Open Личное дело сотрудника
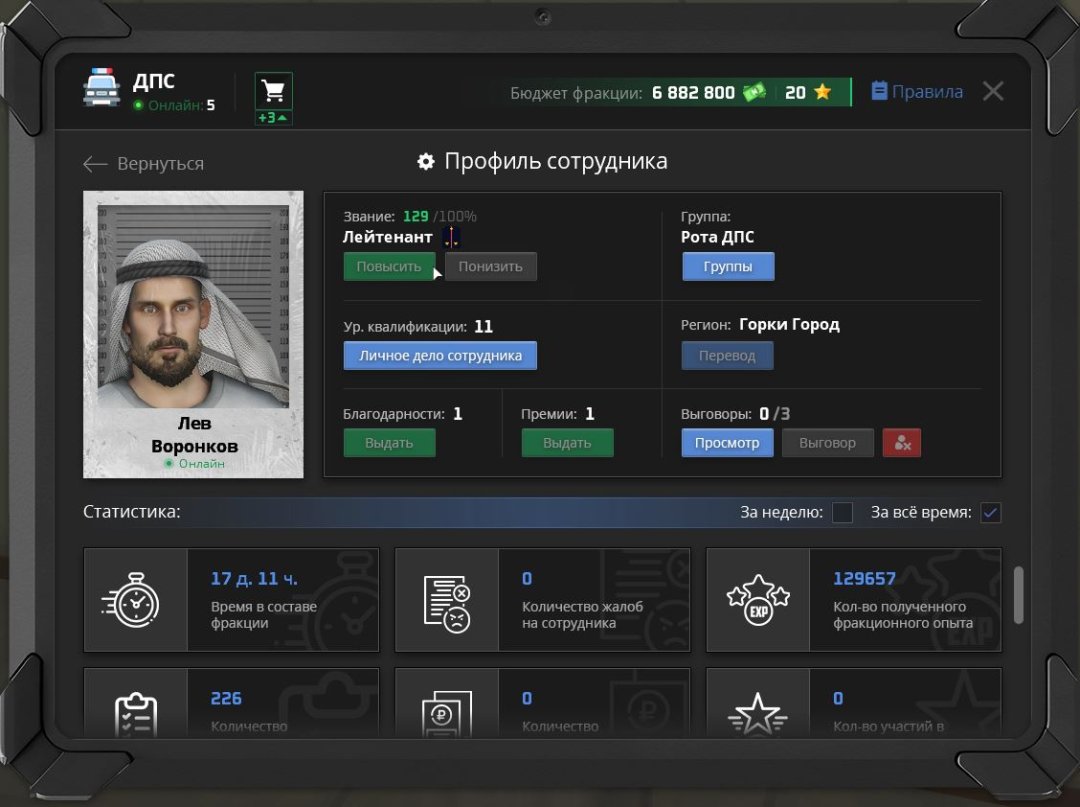The width and height of the screenshot is (1080, 807). (440, 356)
